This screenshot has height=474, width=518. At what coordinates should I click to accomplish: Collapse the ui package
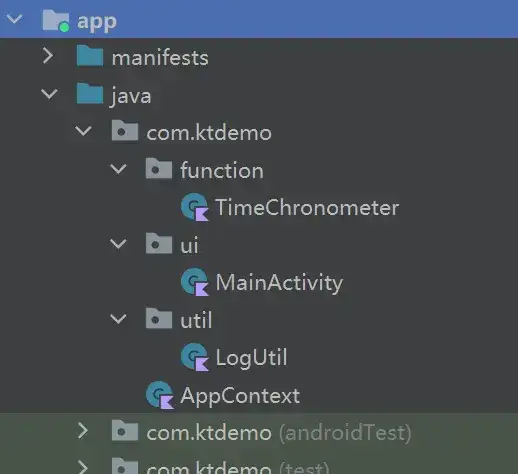pos(118,244)
